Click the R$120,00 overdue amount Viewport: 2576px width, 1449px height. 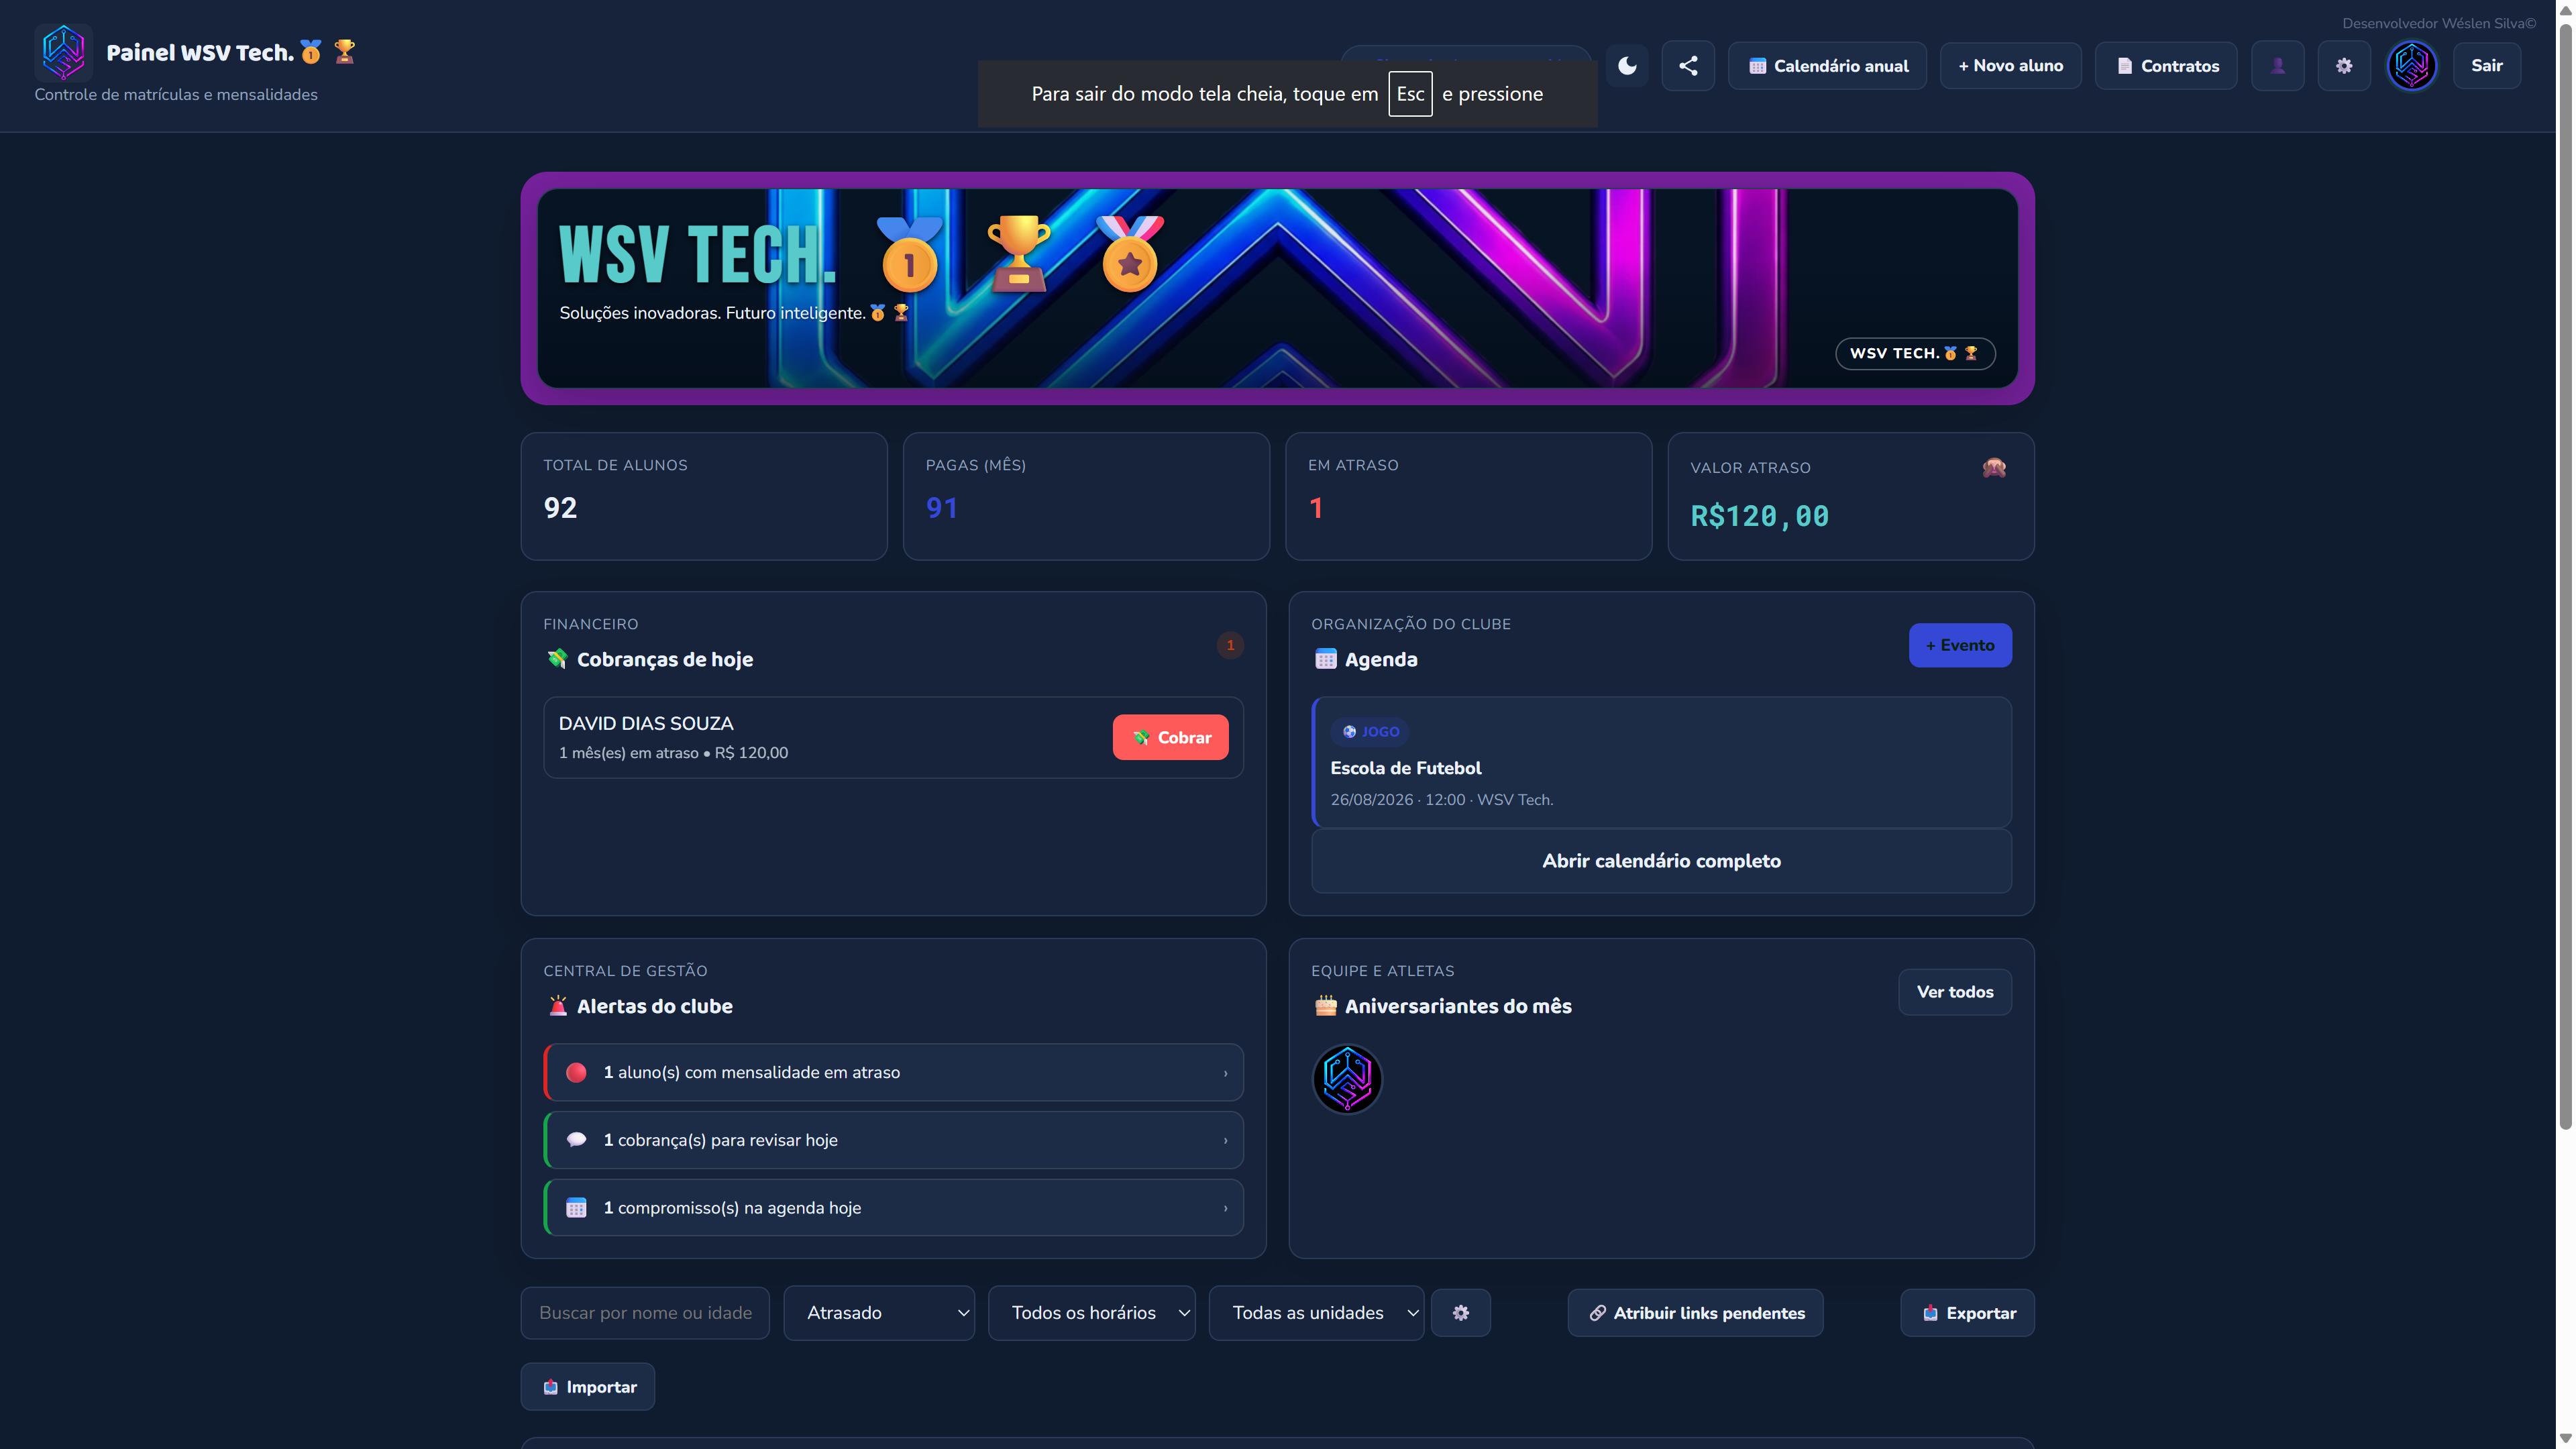point(1760,516)
